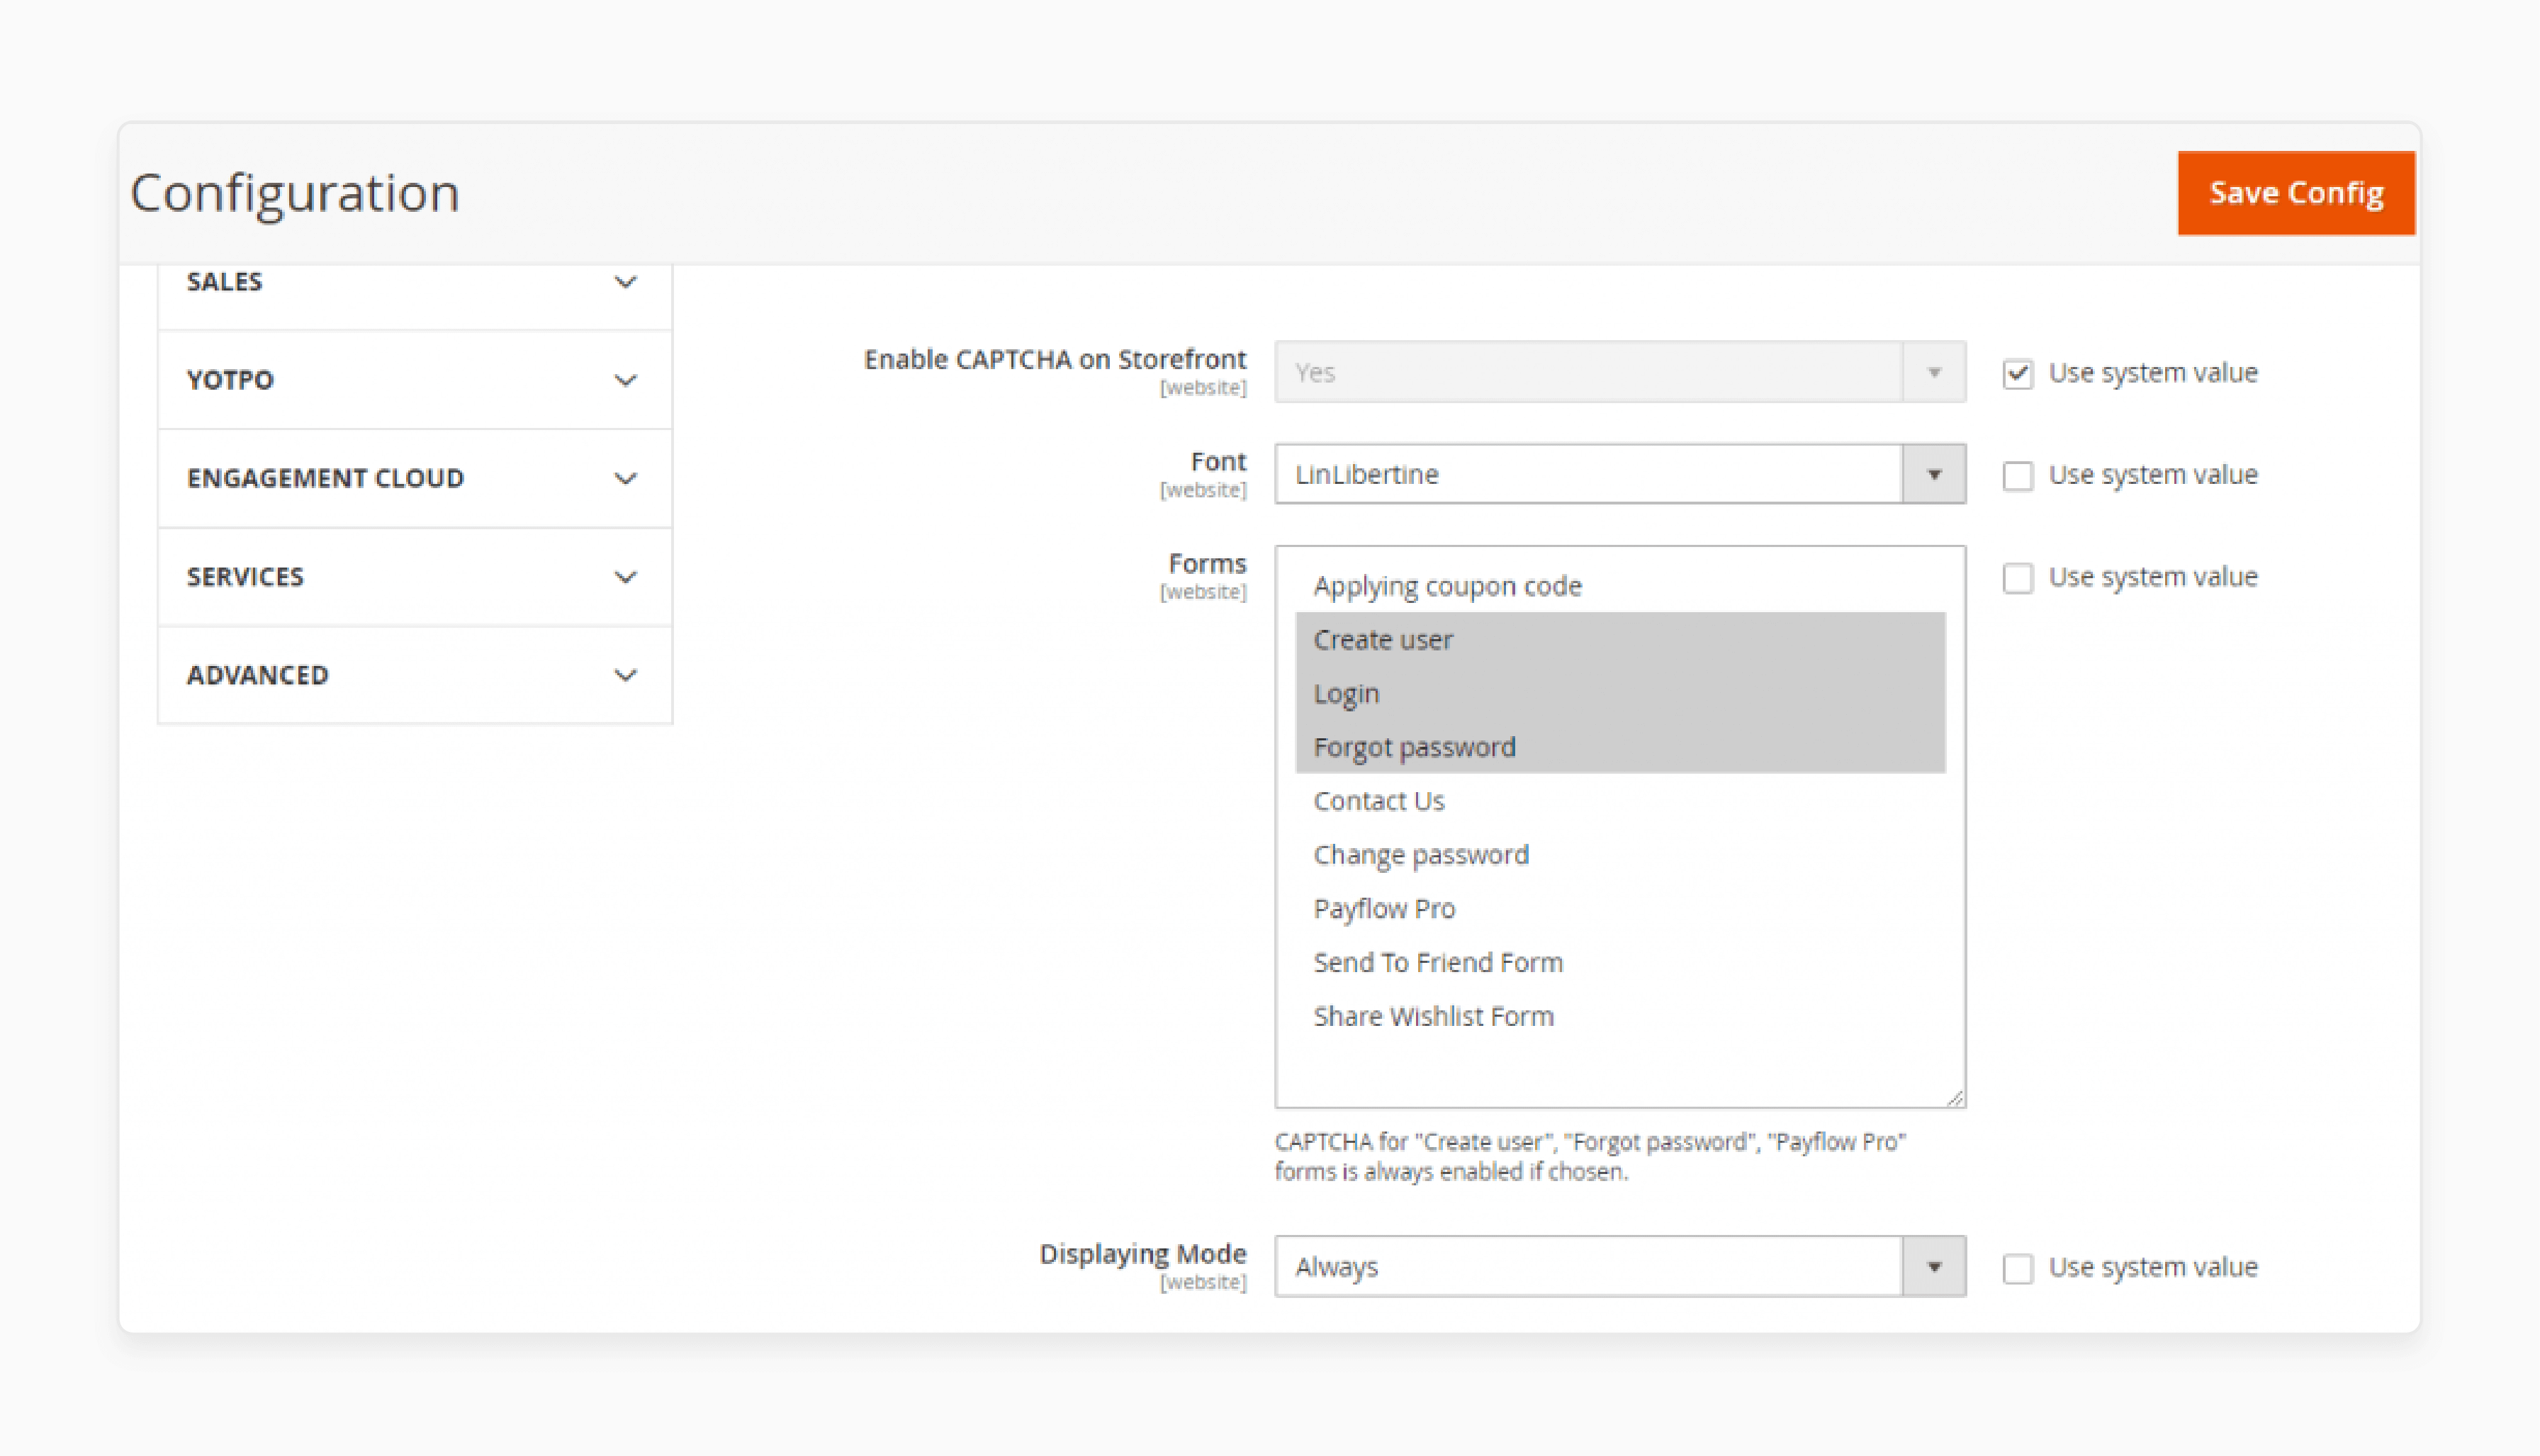This screenshot has height=1456, width=2540.
Task: Select 'Change password' in Forms list
Action: (x=1620, y=855)
